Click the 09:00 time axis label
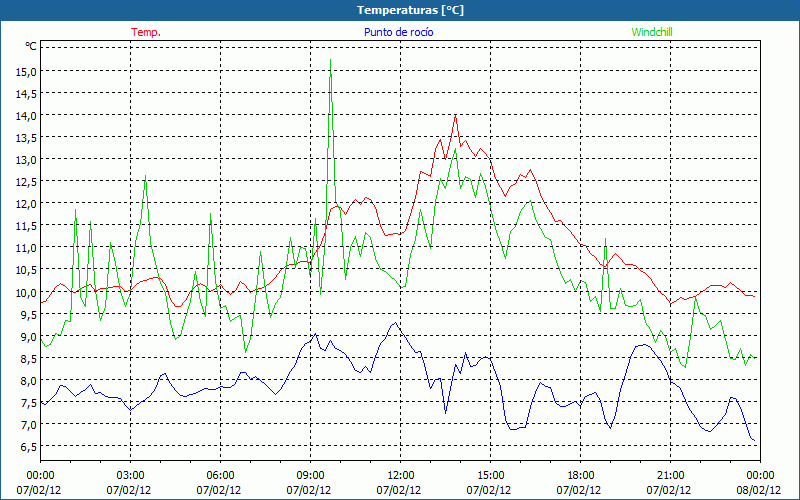 (x=309, y=476)
